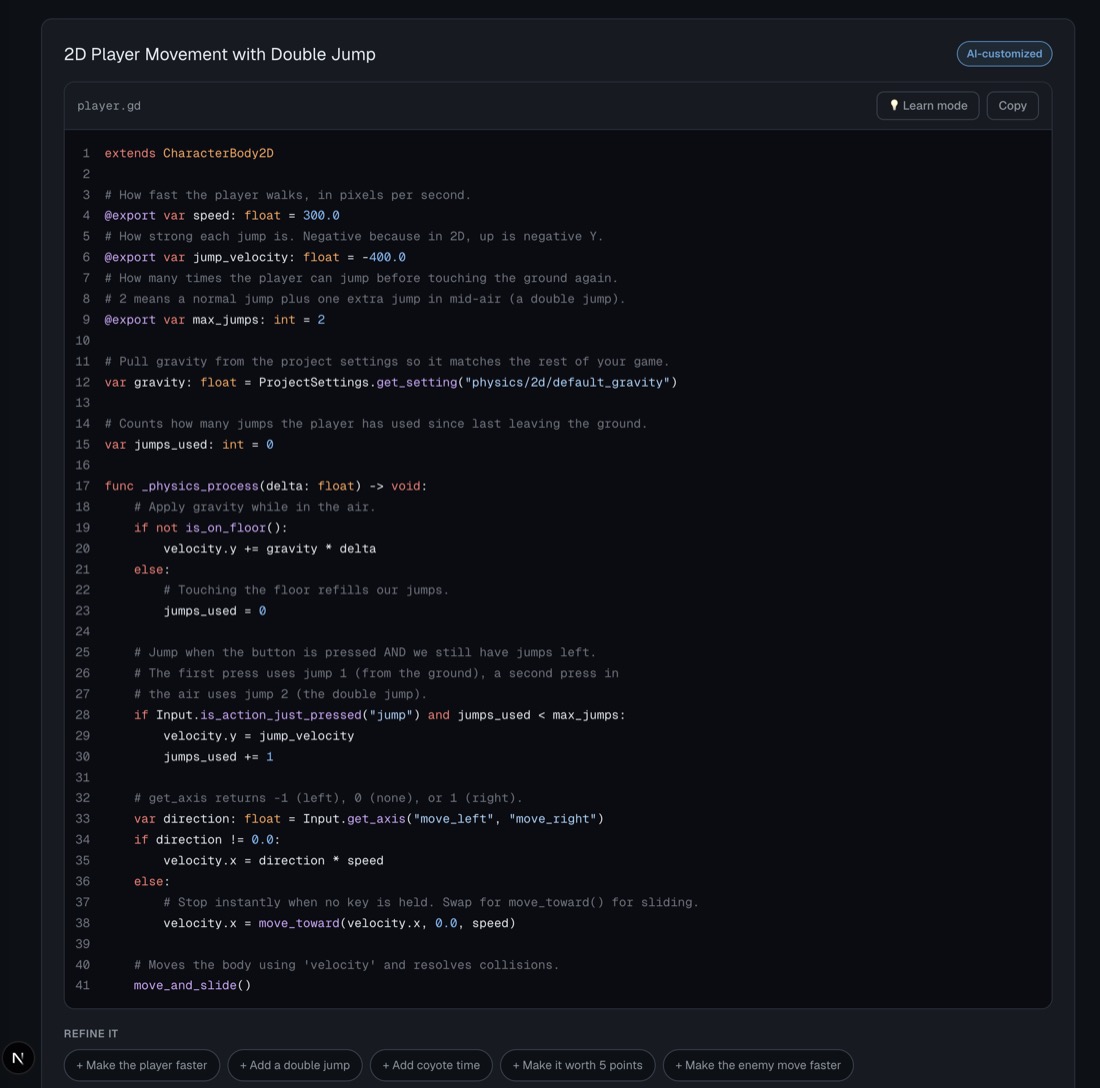Click 'velocity.y += gravity * delta' line
1100x1088 pixels.
point(269,549)
